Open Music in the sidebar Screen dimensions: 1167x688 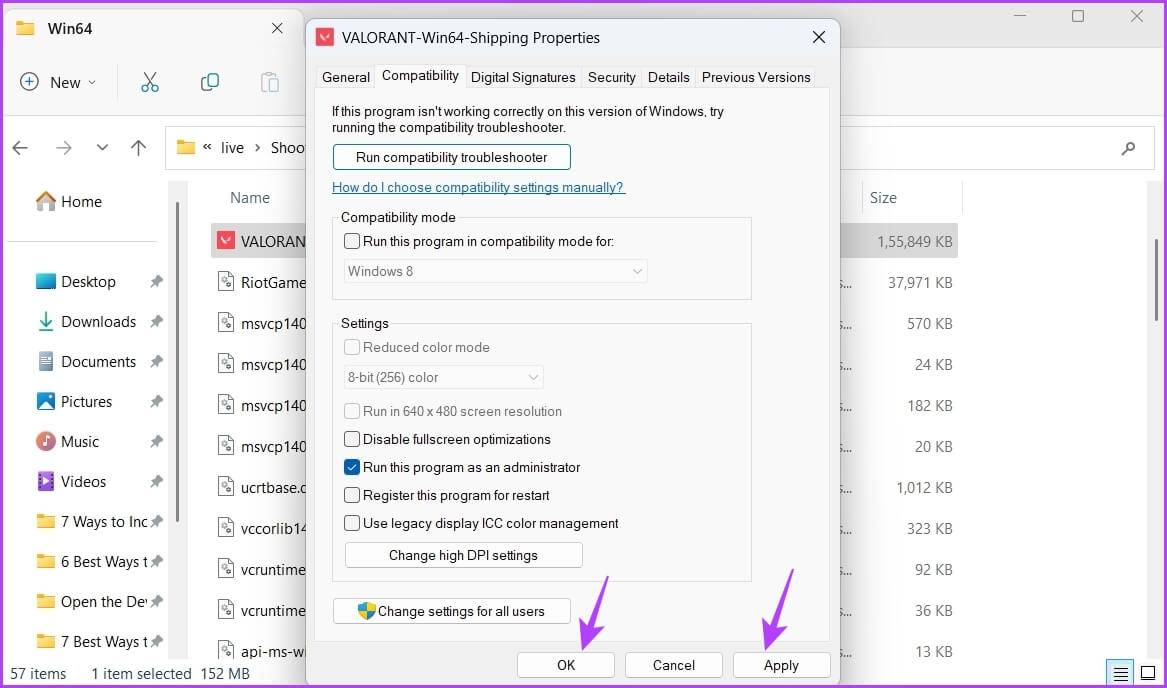67,442
